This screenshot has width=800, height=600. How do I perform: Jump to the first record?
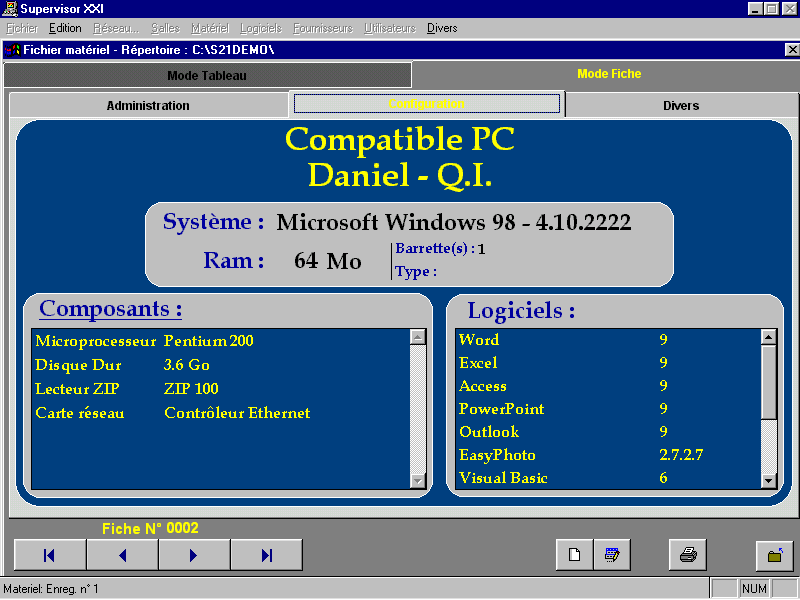pyautogui.click(x=50, y=555)
